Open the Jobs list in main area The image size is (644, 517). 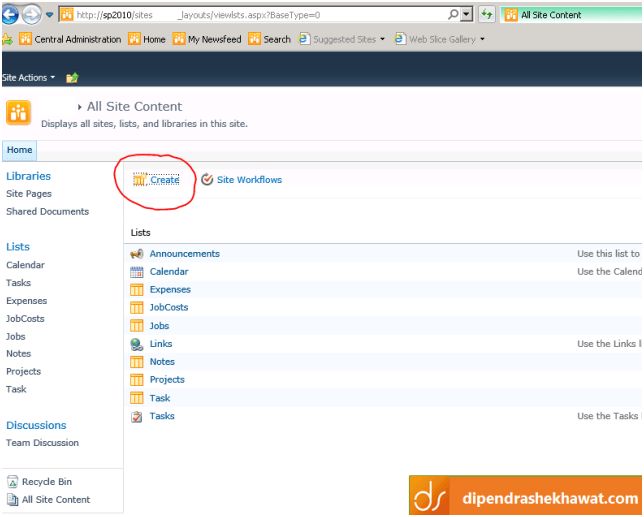[159, 326]
